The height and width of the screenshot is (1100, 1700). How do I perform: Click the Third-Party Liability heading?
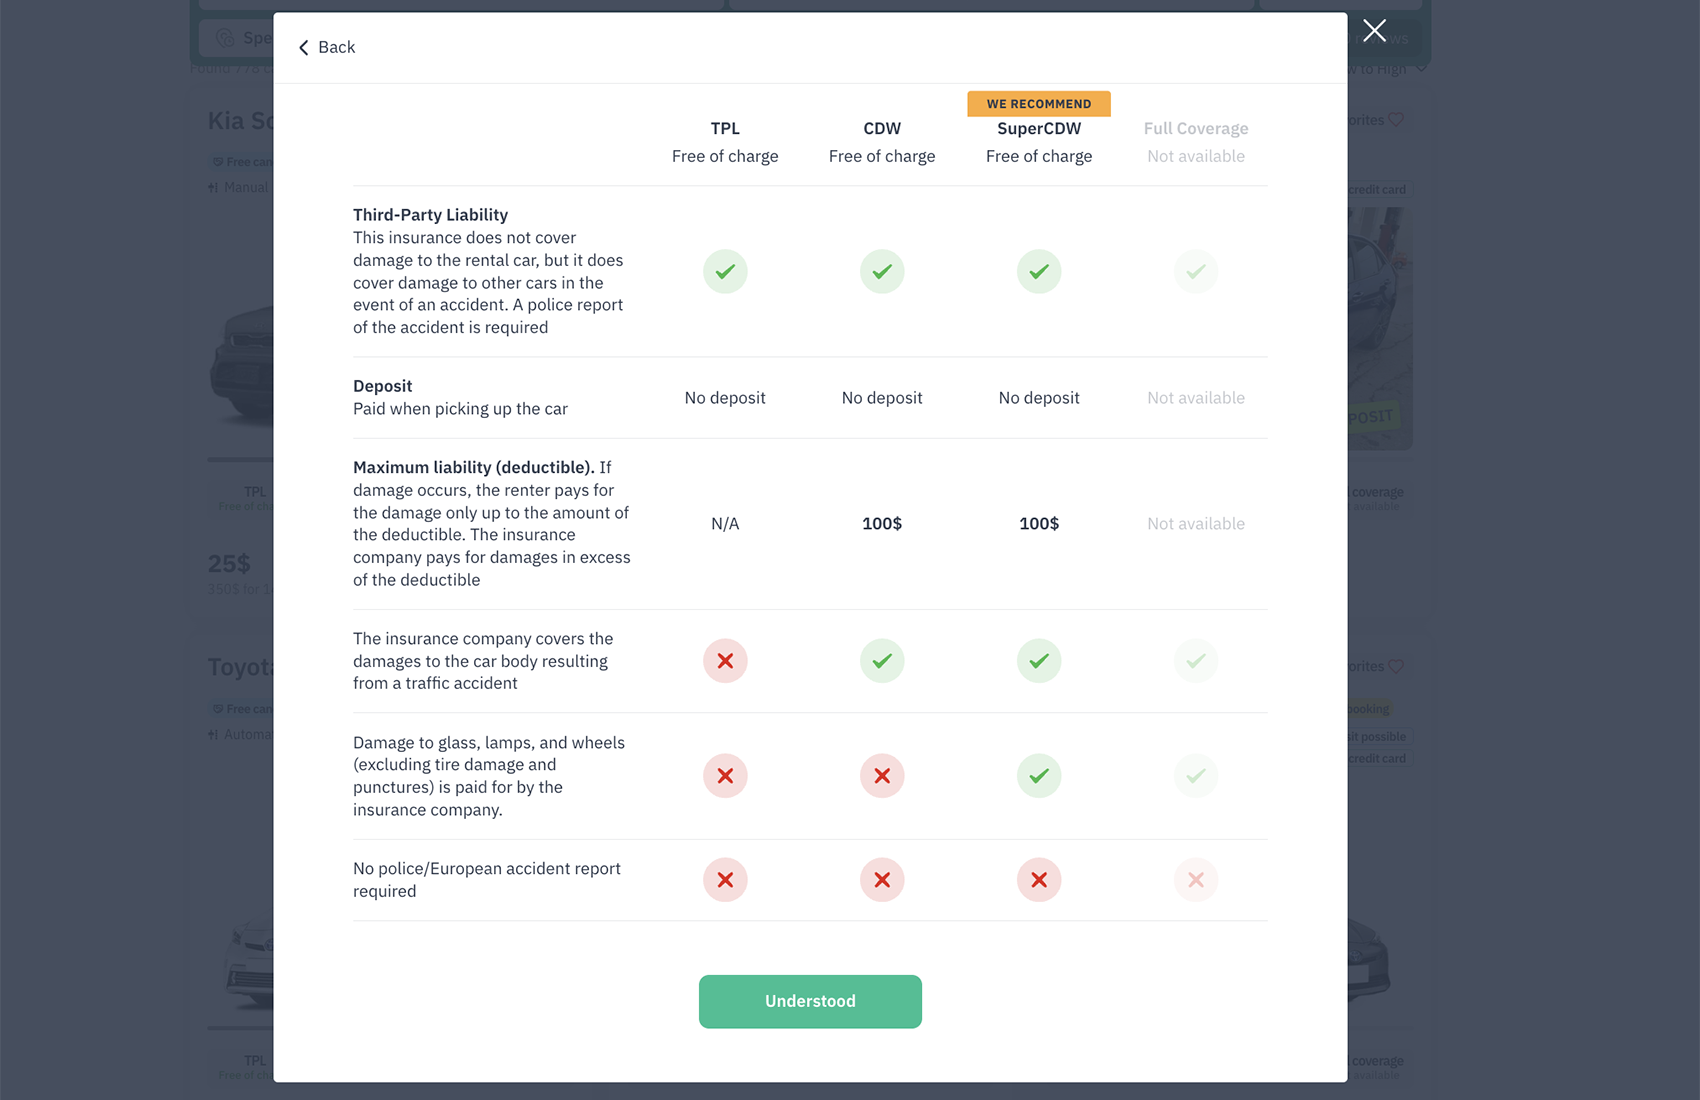tap(430, 215)
